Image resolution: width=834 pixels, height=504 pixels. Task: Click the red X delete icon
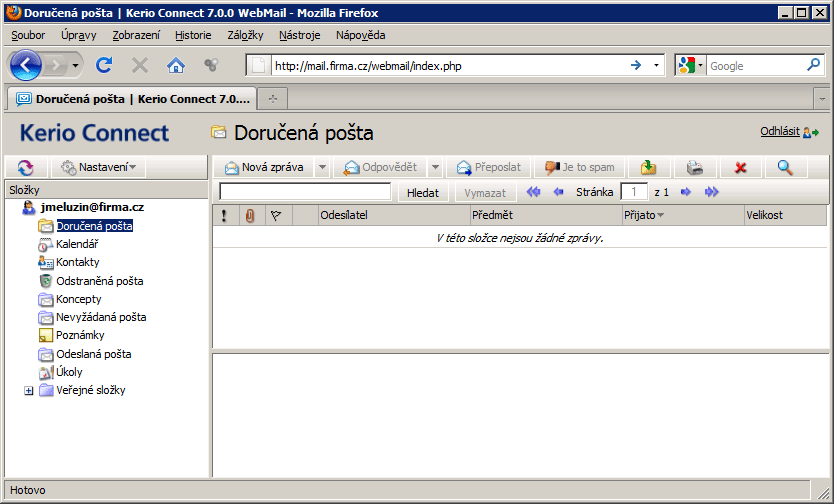[740, 167]
